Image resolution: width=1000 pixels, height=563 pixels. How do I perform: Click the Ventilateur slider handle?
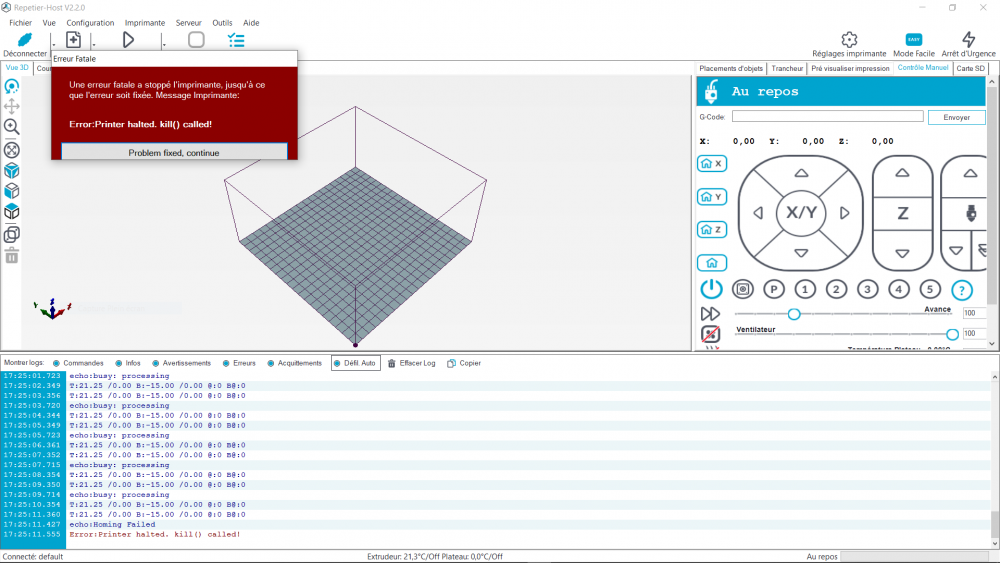952,334
